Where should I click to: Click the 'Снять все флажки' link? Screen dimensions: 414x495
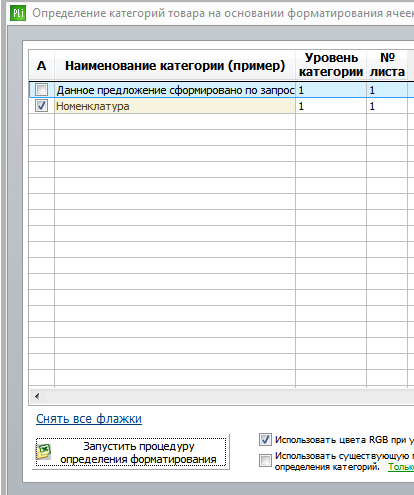point(89,419)
